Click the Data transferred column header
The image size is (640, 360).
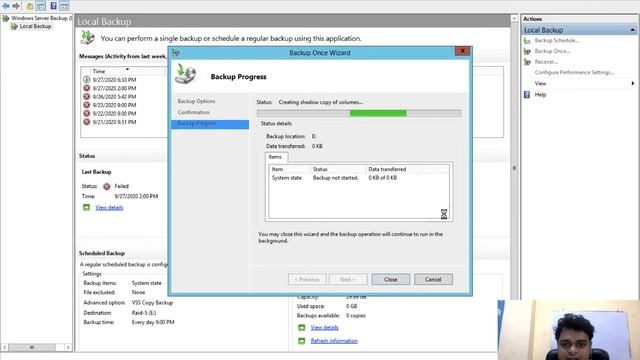point(393,169)
